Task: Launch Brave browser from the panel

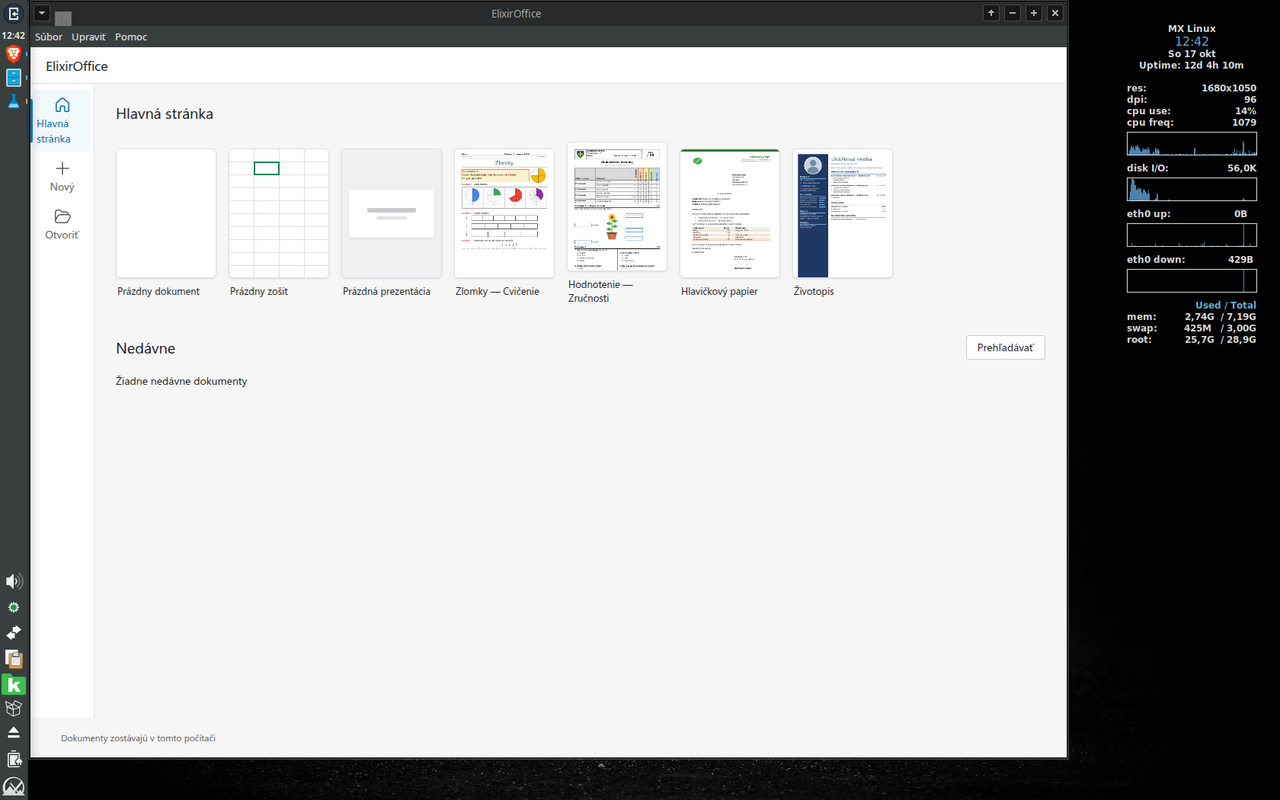Action: (x=14, y=54)
